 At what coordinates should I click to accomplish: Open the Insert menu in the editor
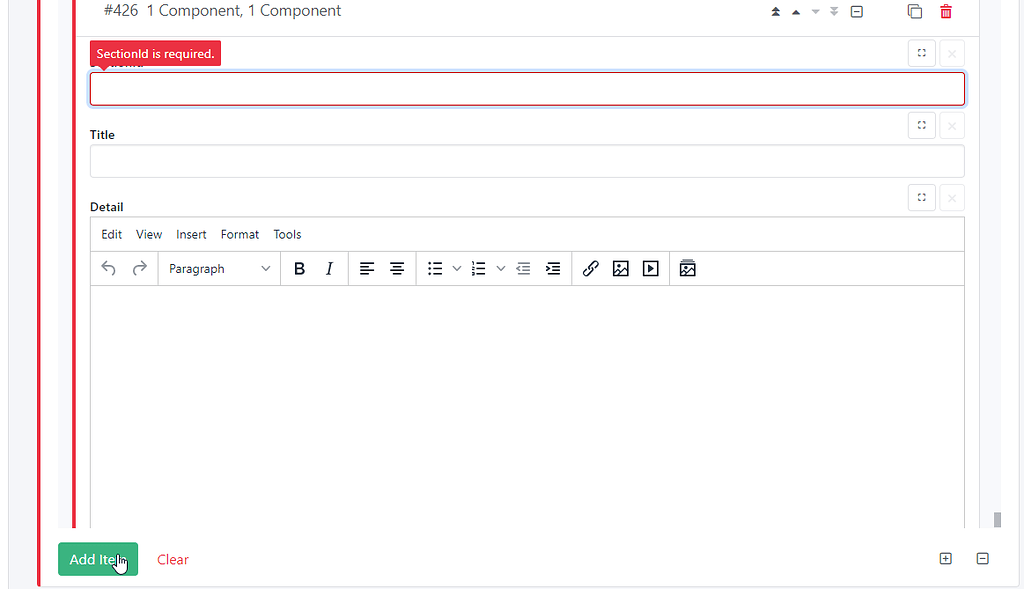tap(191, 234)
